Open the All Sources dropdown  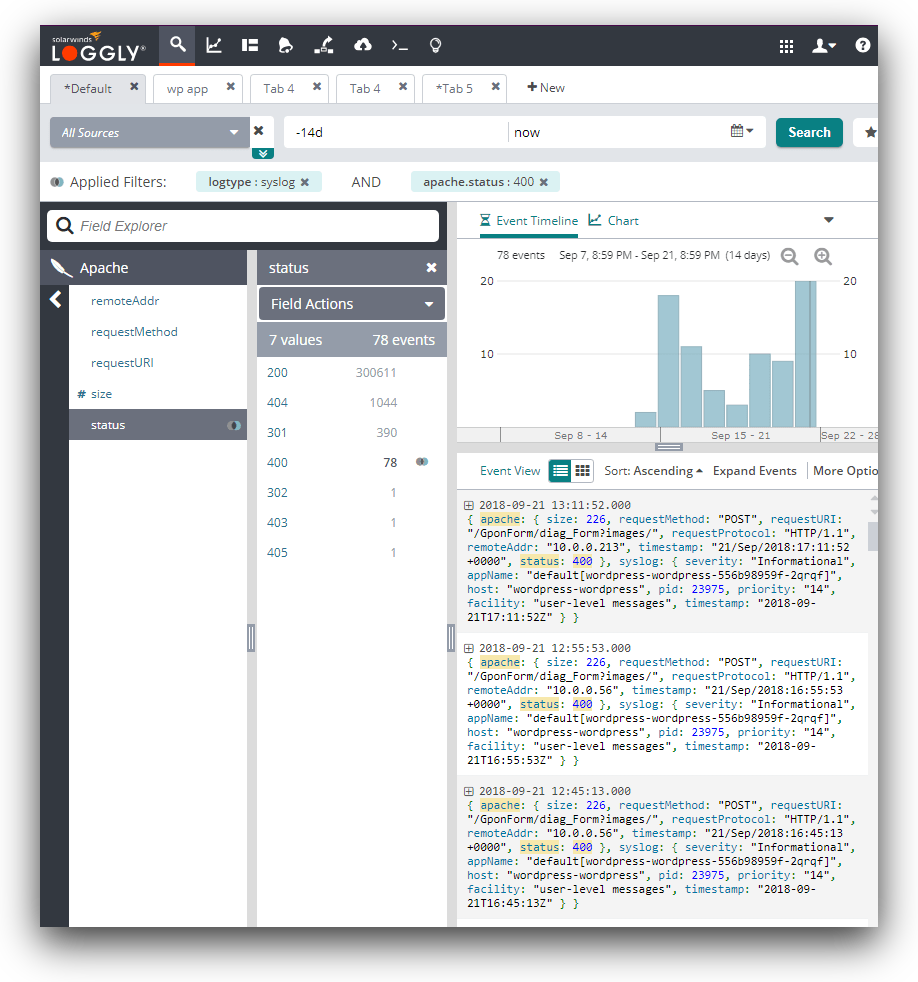[150, 132]
